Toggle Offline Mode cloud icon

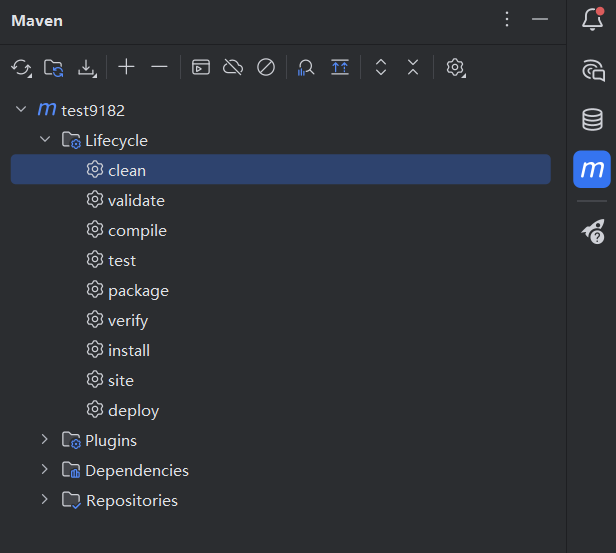233,67
